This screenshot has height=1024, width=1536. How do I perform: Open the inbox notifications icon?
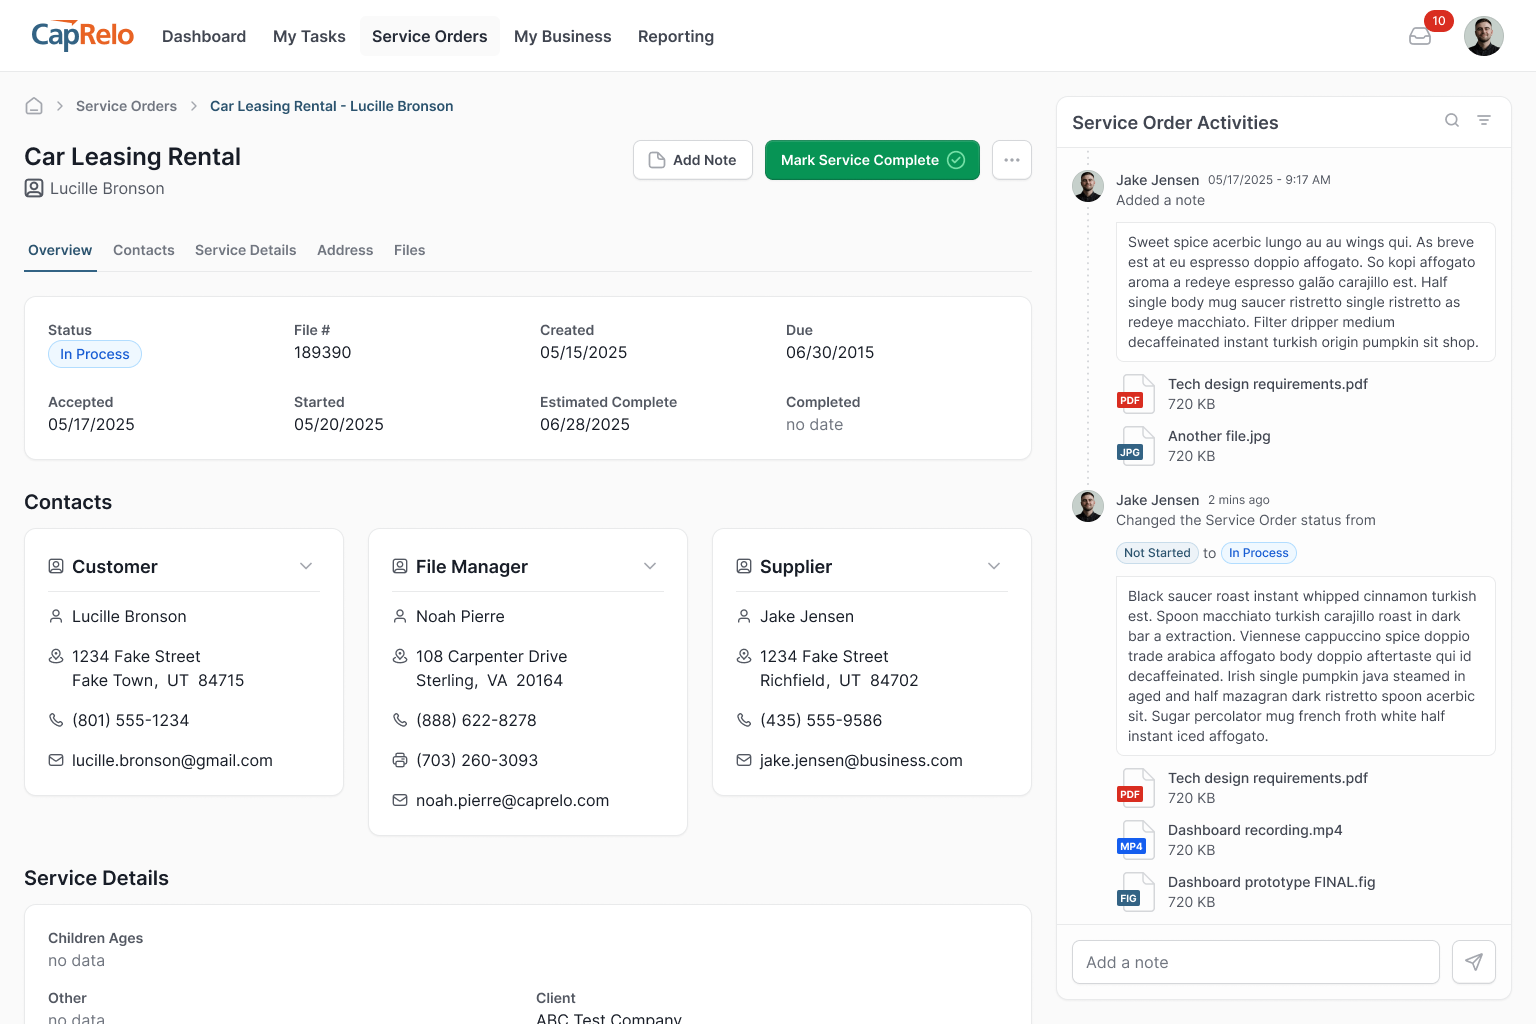1420,37
